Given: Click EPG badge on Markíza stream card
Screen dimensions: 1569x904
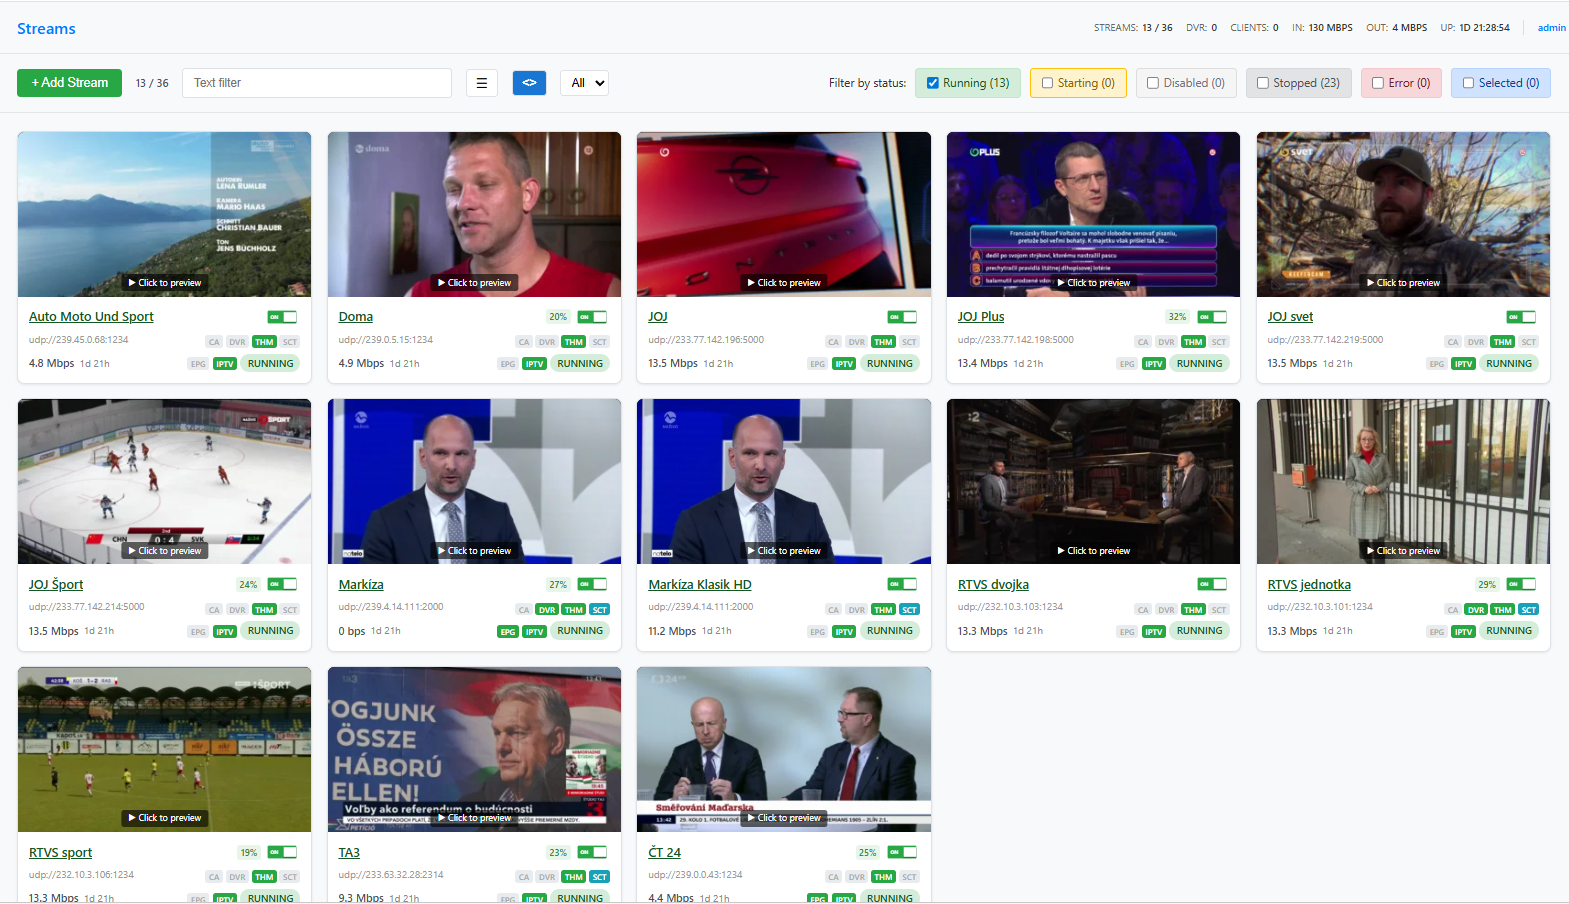Looking at the screenshot, I should coord(508,632).
